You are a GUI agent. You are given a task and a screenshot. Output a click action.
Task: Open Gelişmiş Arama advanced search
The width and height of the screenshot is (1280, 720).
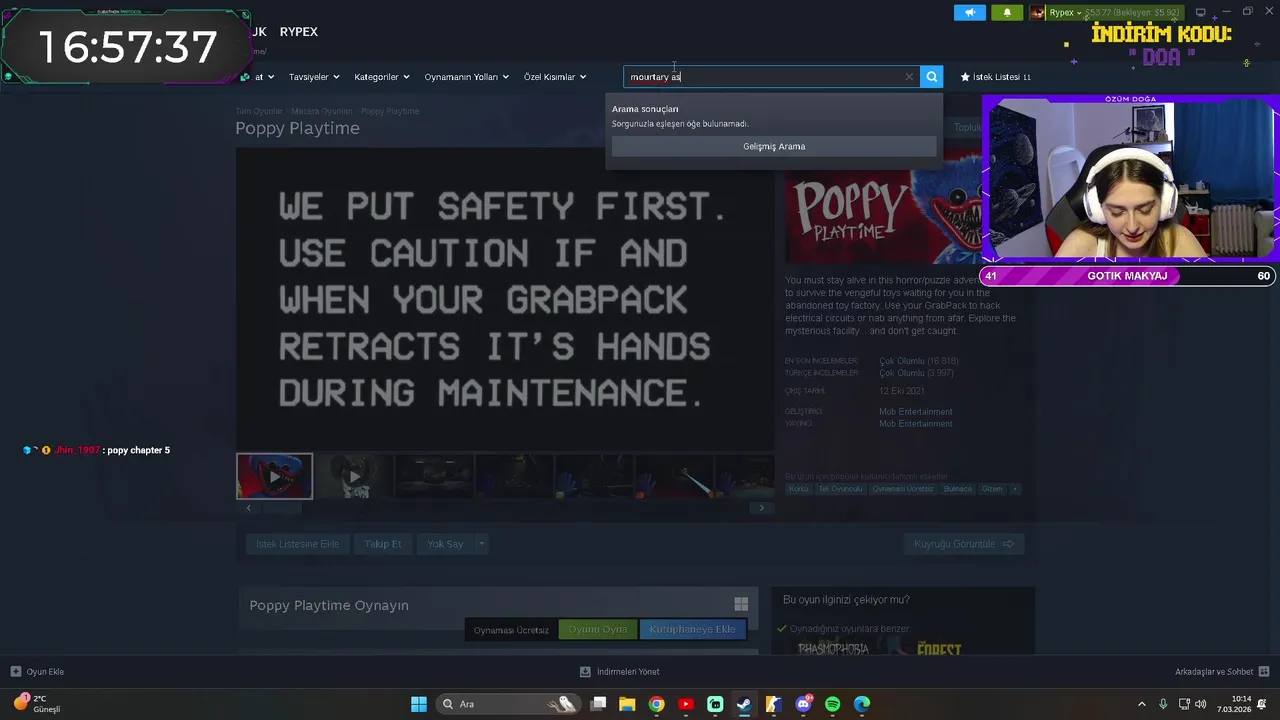(x=774, y=146)
